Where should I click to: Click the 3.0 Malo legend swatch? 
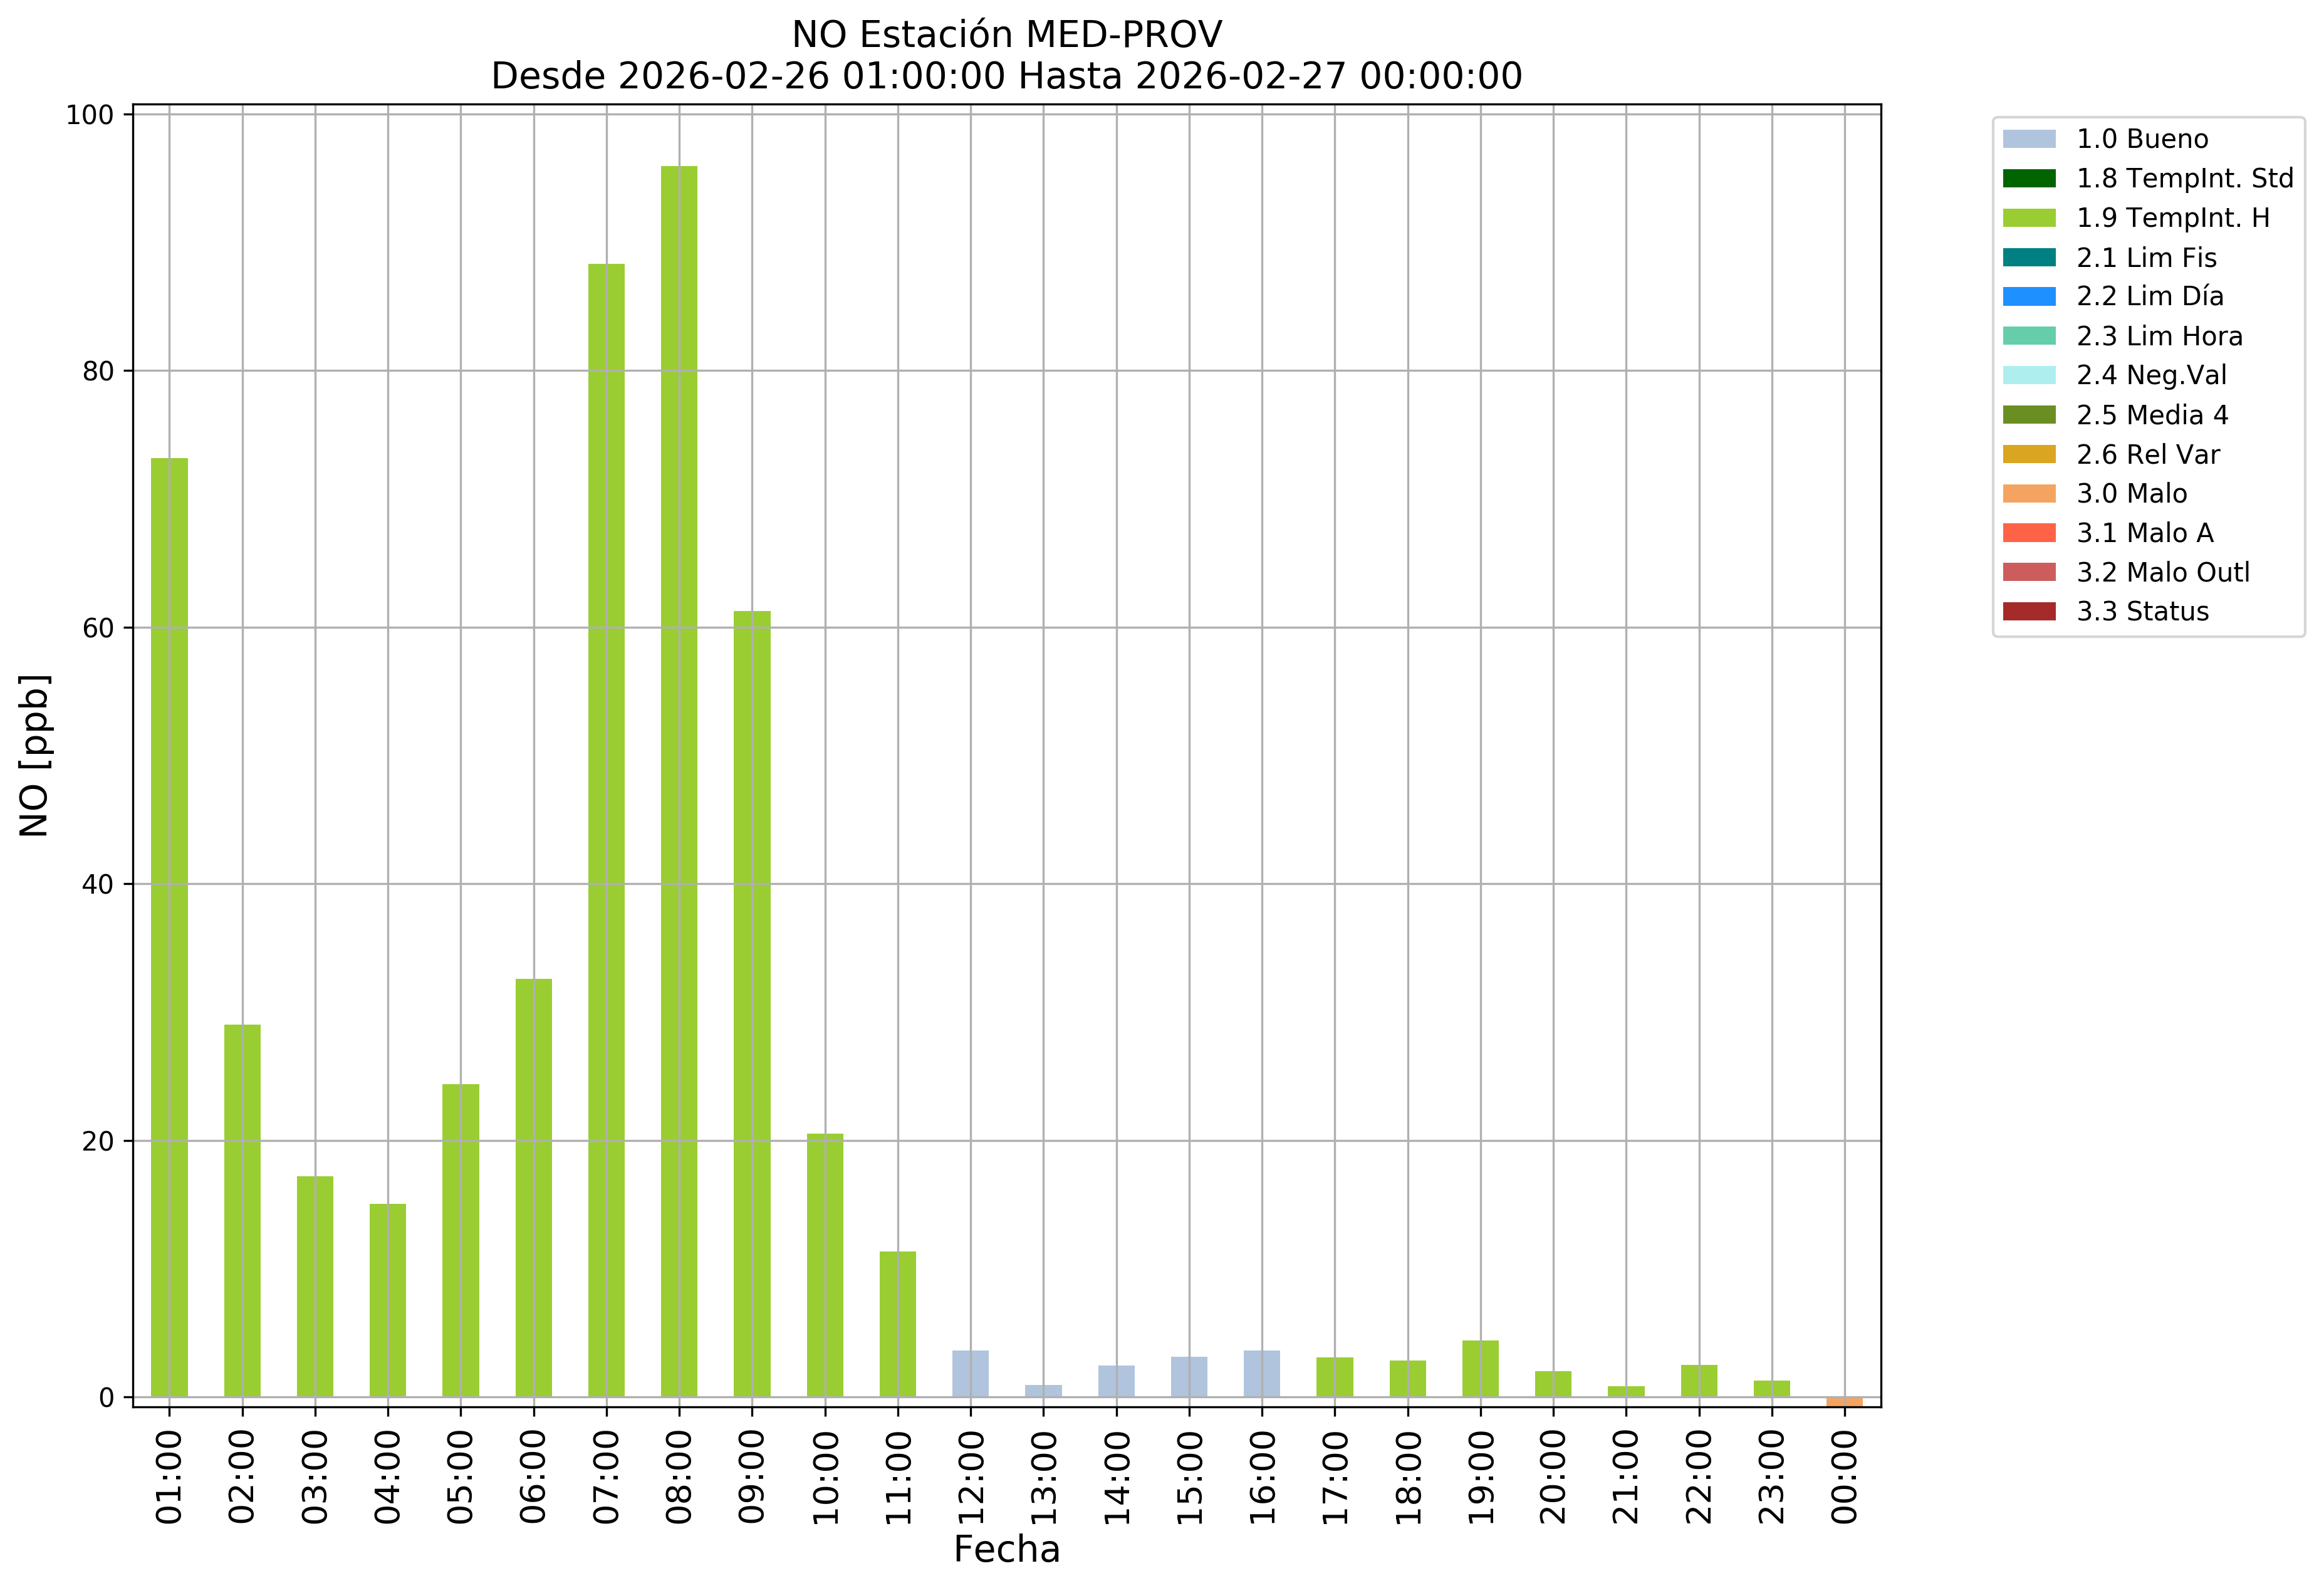pyautogui.click(x=2029, y=494)
